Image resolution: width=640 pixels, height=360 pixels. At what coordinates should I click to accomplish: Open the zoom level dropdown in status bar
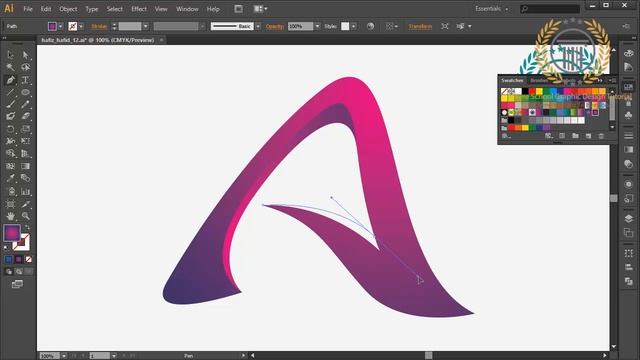(x=64, y=356)
